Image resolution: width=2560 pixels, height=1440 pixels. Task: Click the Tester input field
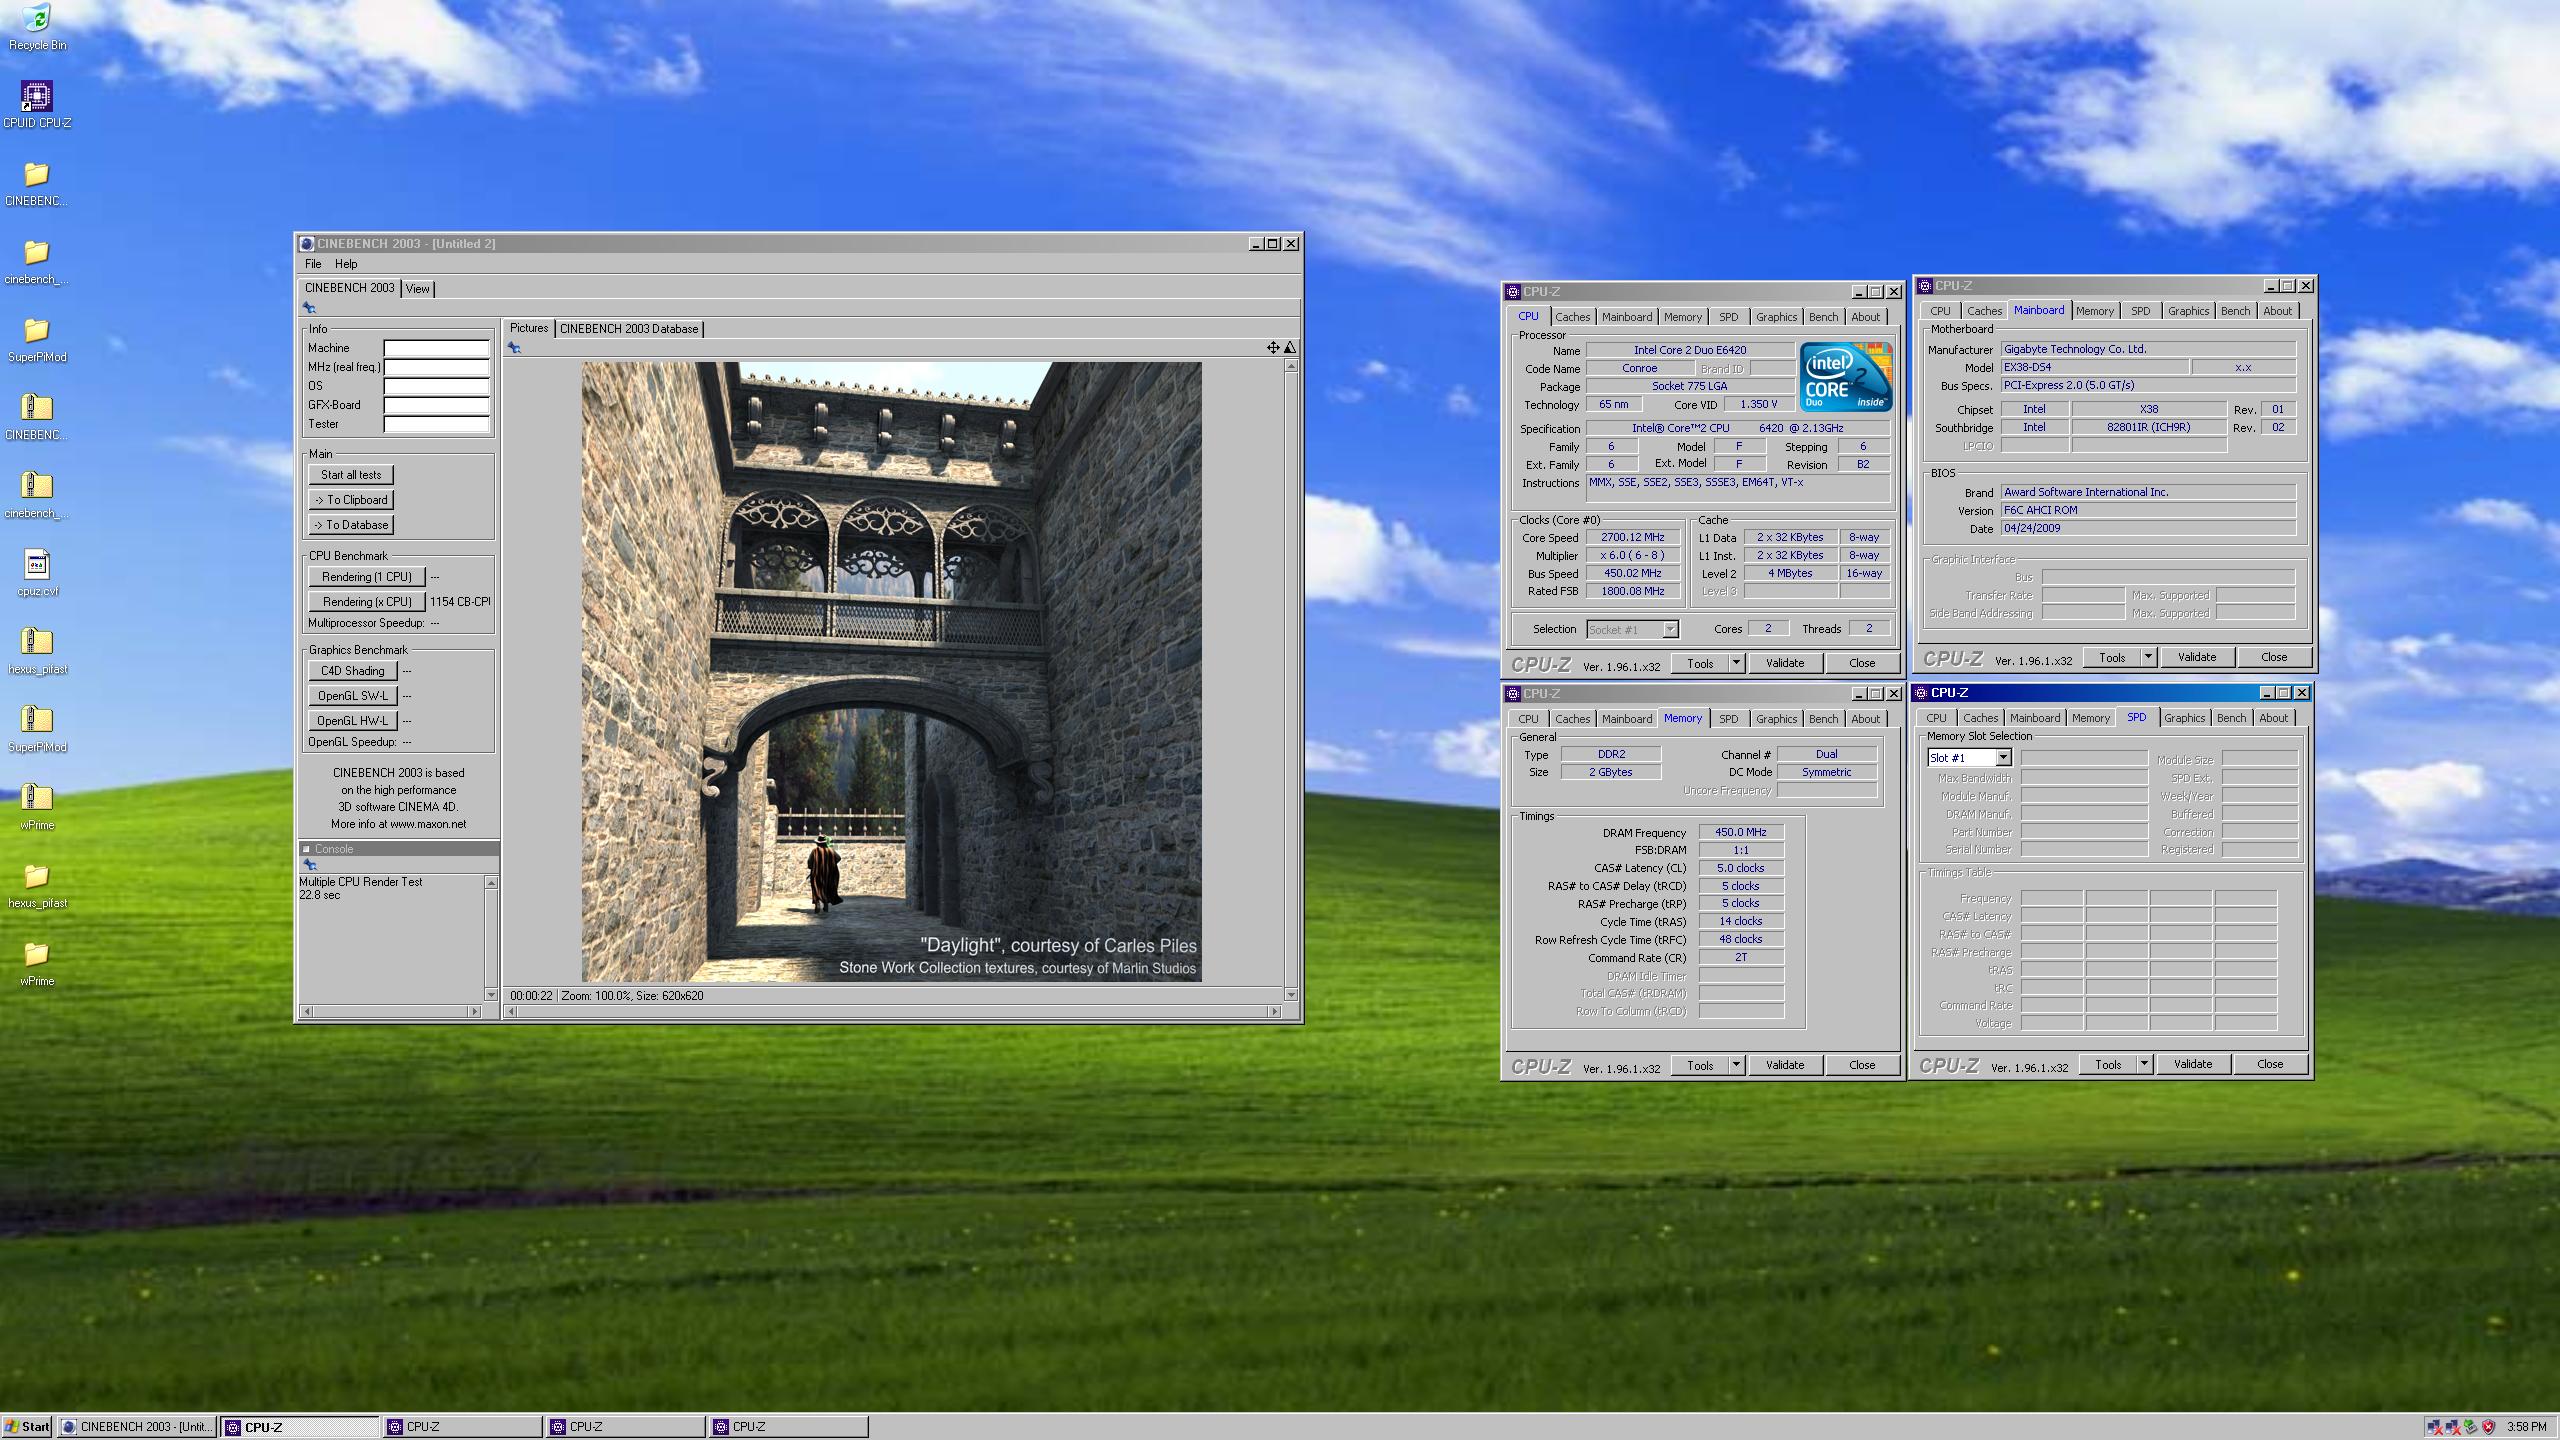436,424
